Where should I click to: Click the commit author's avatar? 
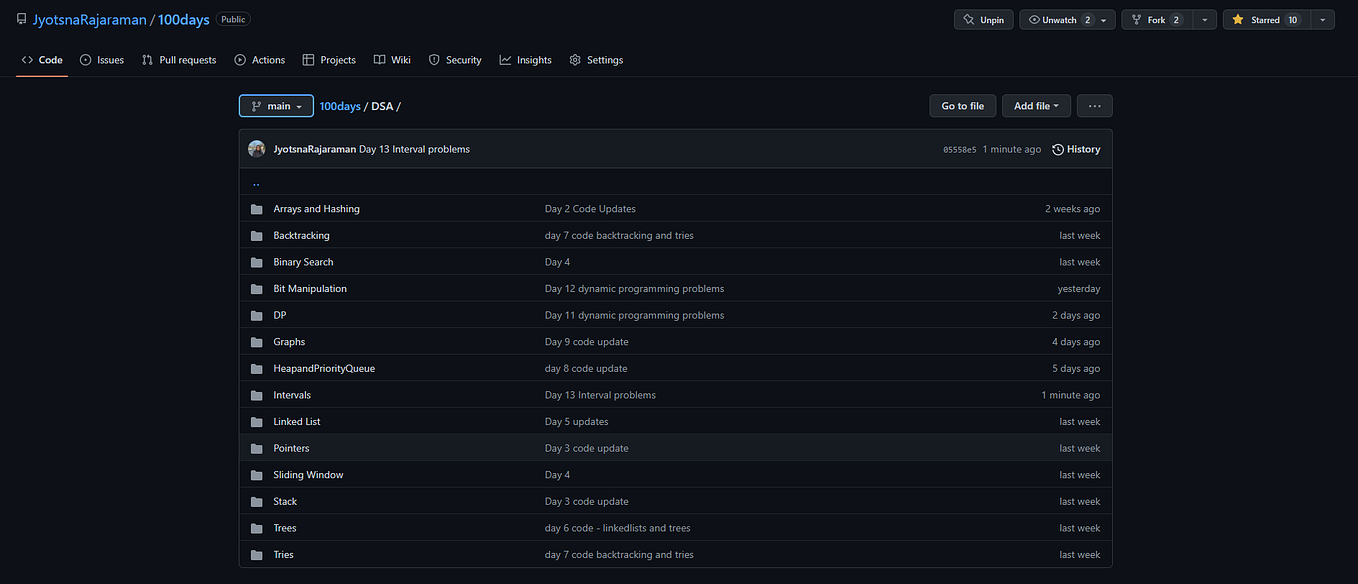point(256,148)
